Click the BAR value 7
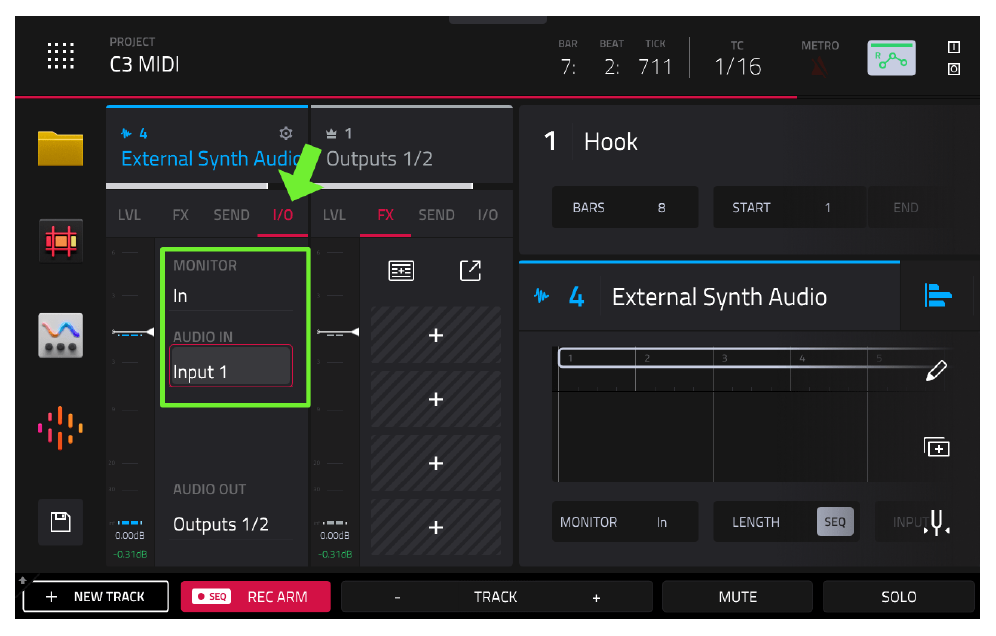The image size is (996, 636). click(568, 67)
